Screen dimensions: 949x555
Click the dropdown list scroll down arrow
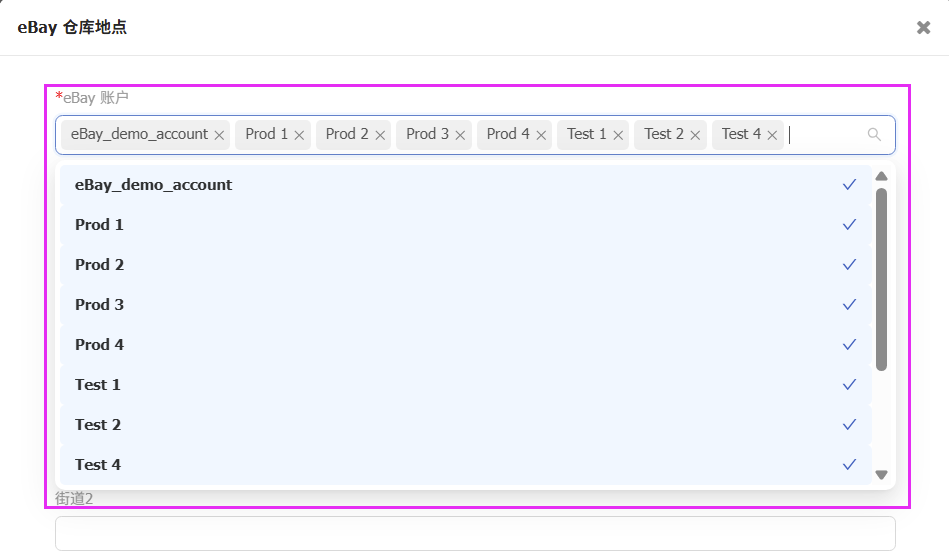click(x=881, y=475)
